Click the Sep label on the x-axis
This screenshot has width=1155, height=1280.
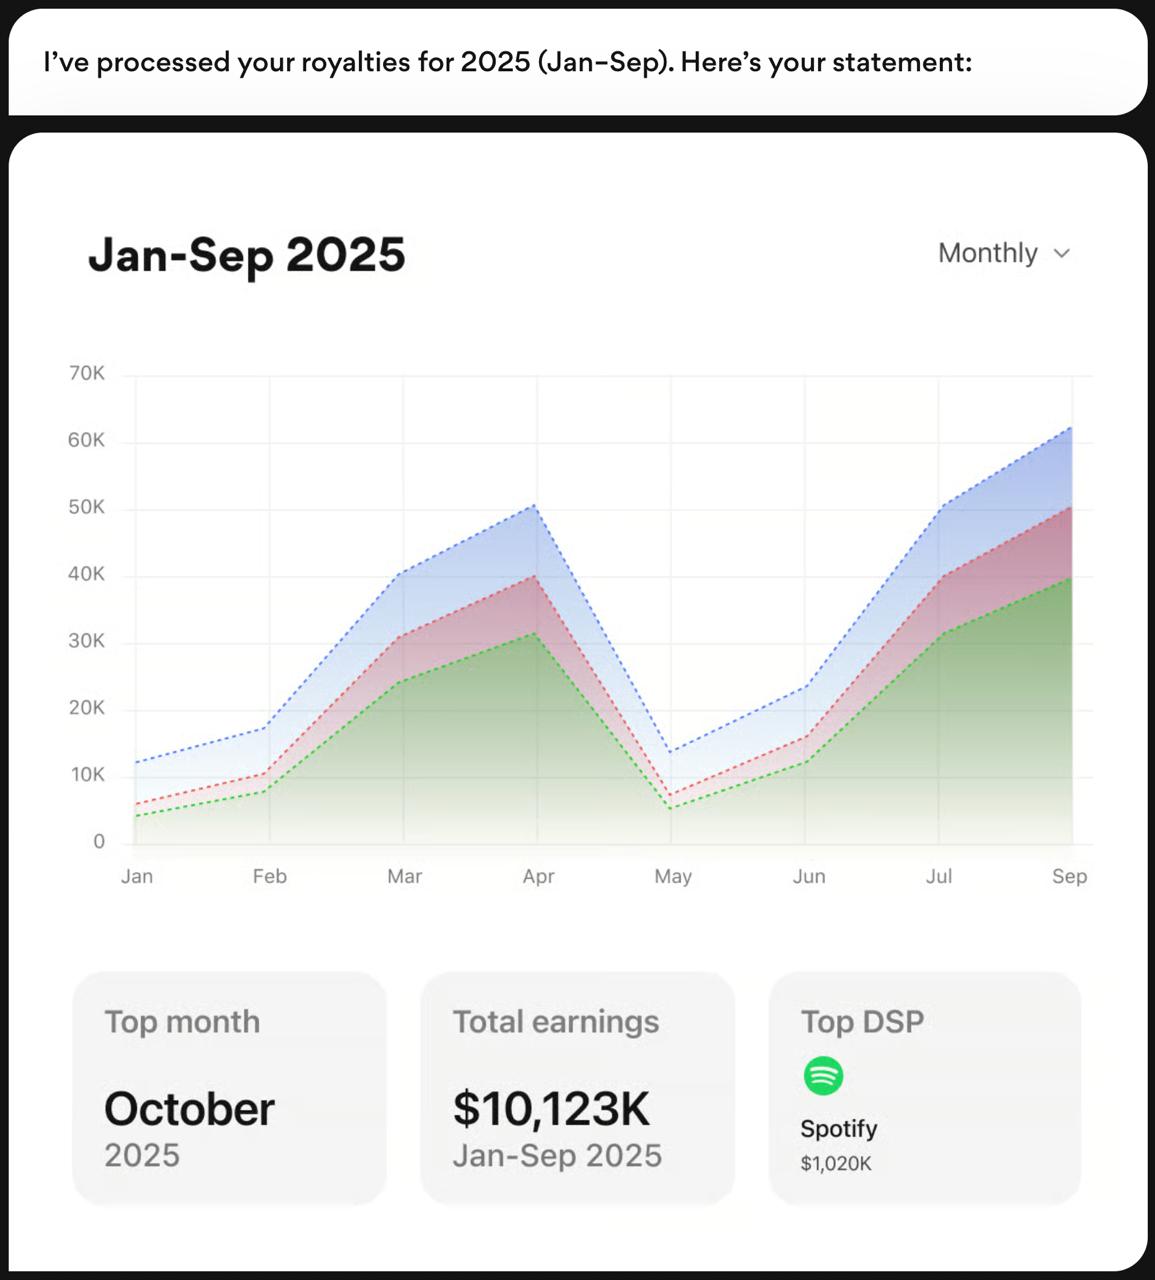click(x=1069, y=876)
